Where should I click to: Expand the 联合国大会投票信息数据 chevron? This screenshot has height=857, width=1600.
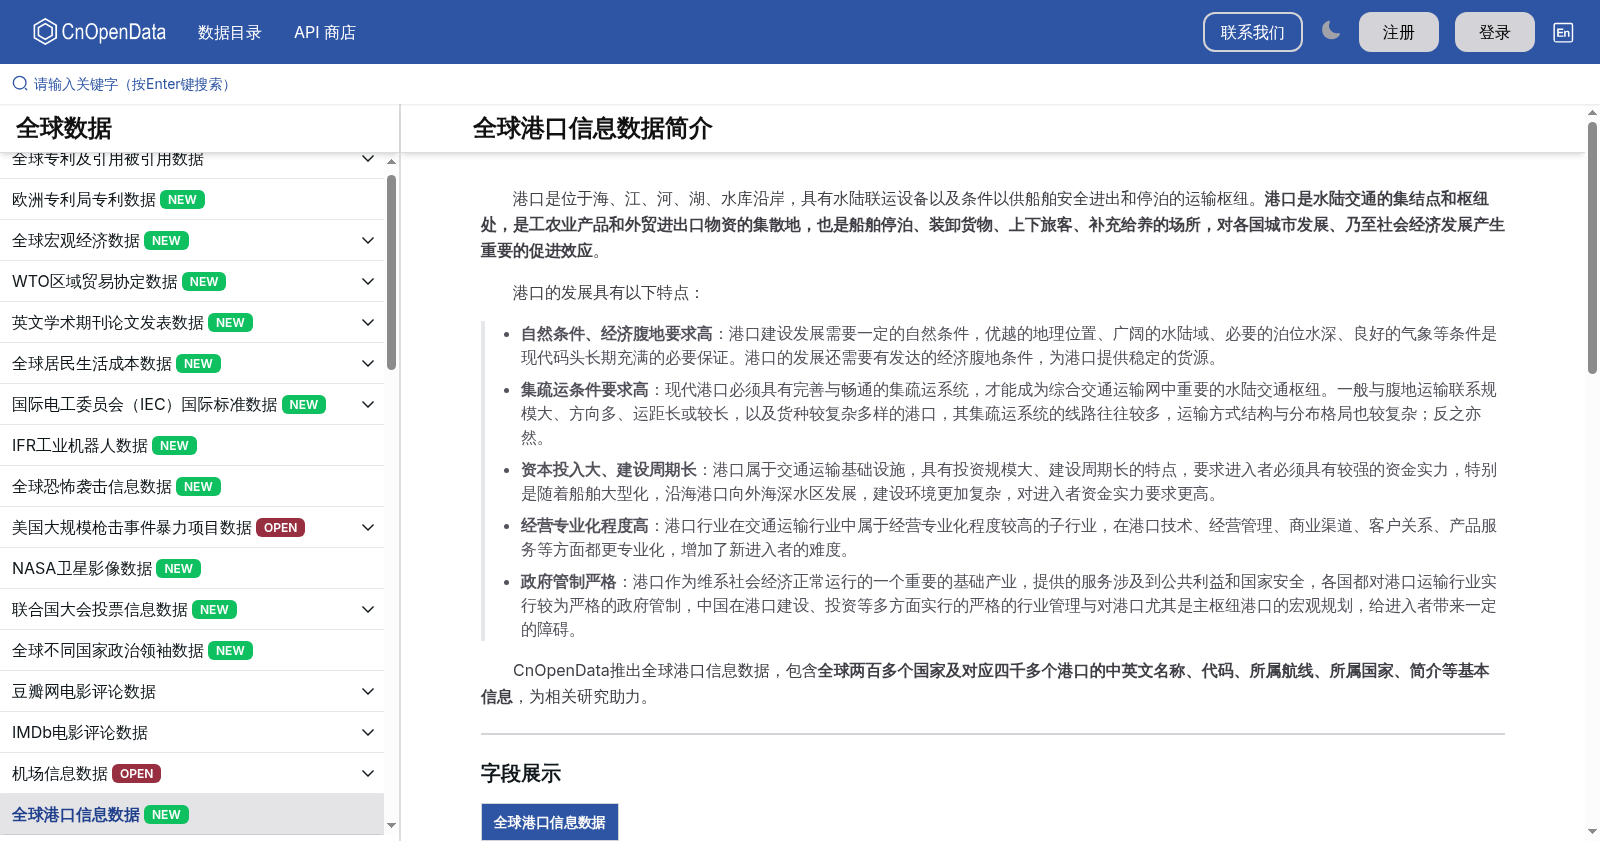[x=368, y=609]
